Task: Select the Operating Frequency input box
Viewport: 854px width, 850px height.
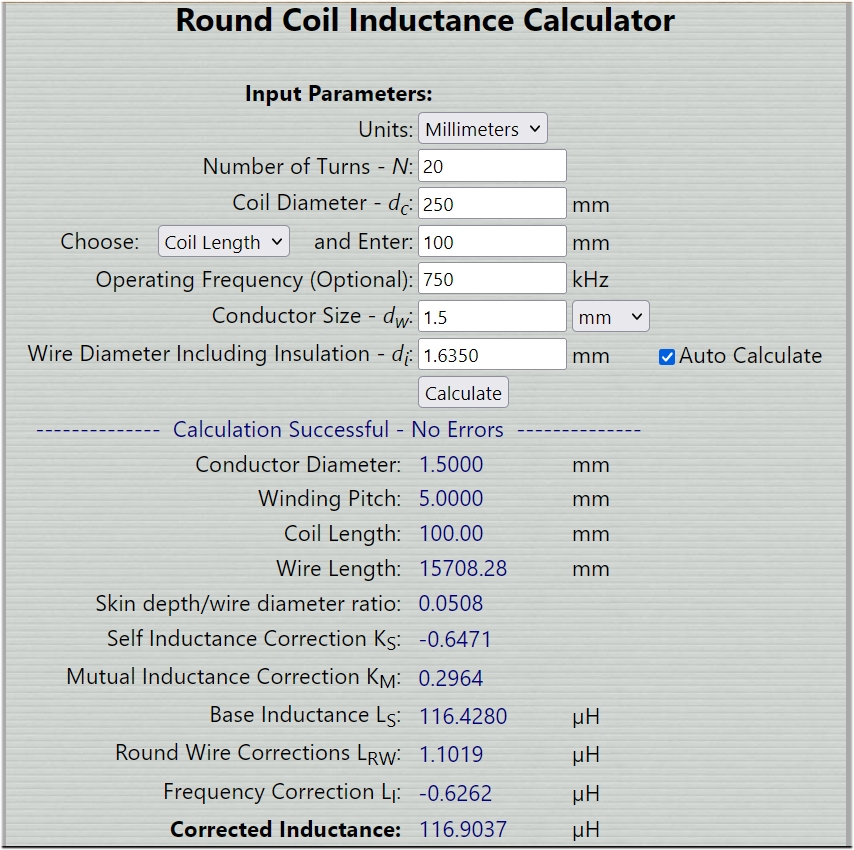Action: [492, 279]
